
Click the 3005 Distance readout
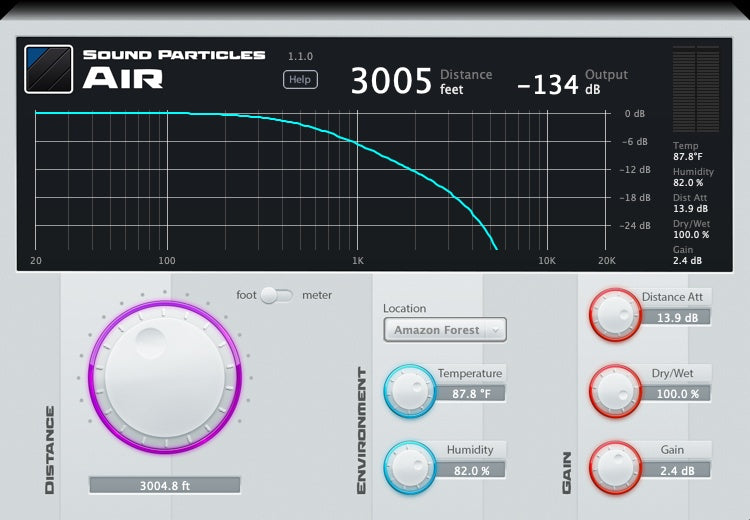(x=391, y=81)
